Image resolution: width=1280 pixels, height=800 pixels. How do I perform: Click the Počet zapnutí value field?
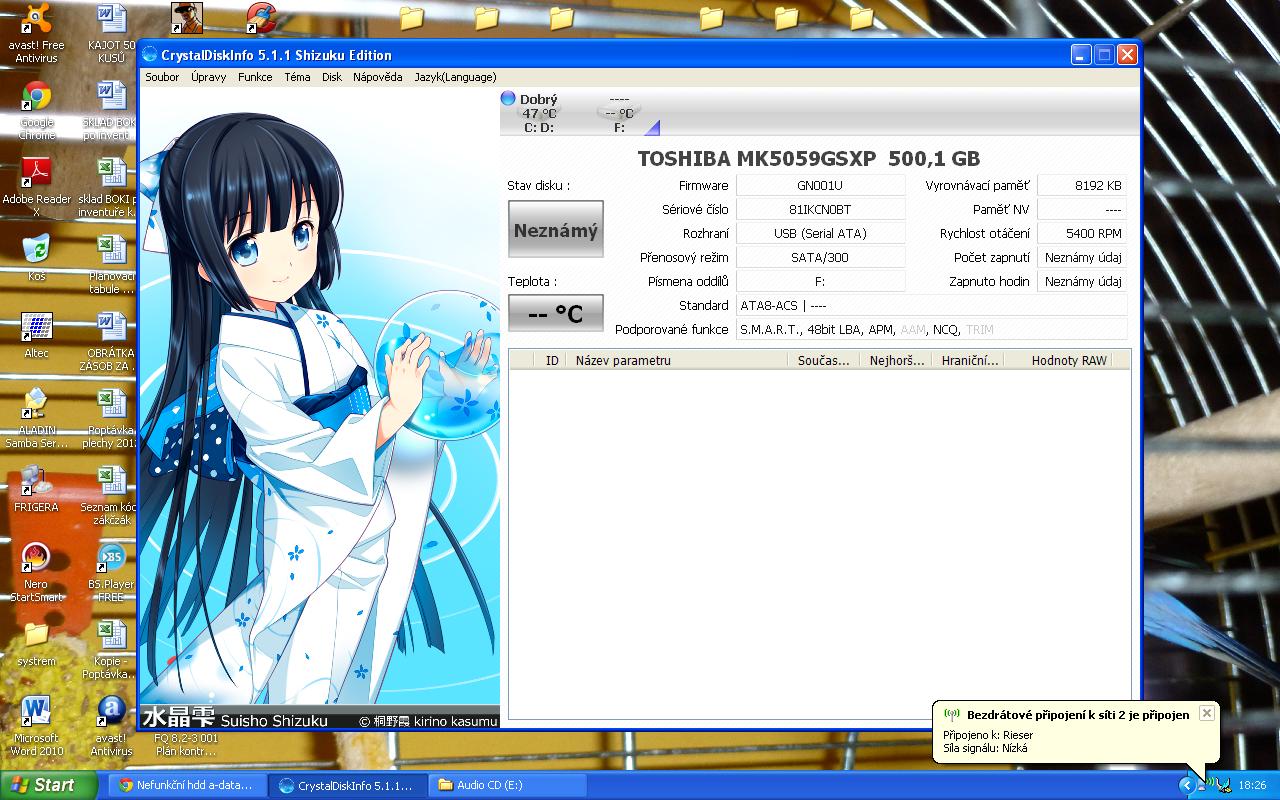tap(1083, 257)
